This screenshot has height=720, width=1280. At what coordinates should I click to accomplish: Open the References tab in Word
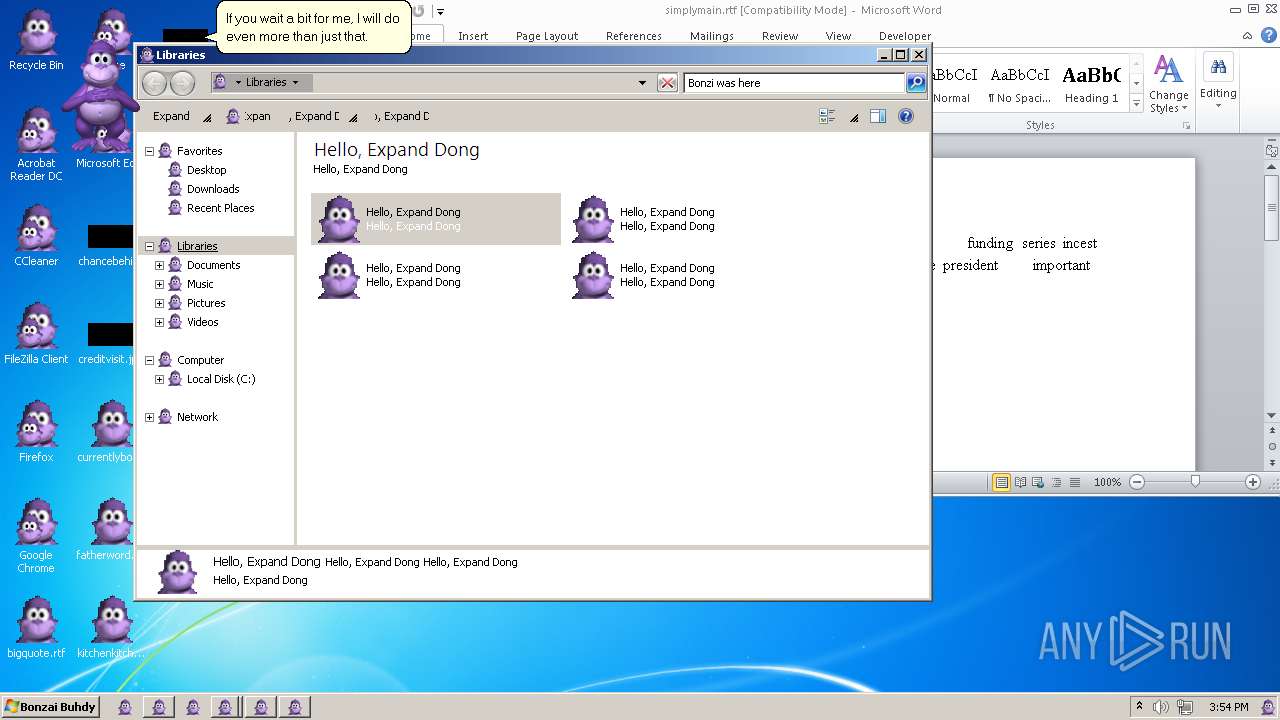pyautogui.click(x=634, y=36)
